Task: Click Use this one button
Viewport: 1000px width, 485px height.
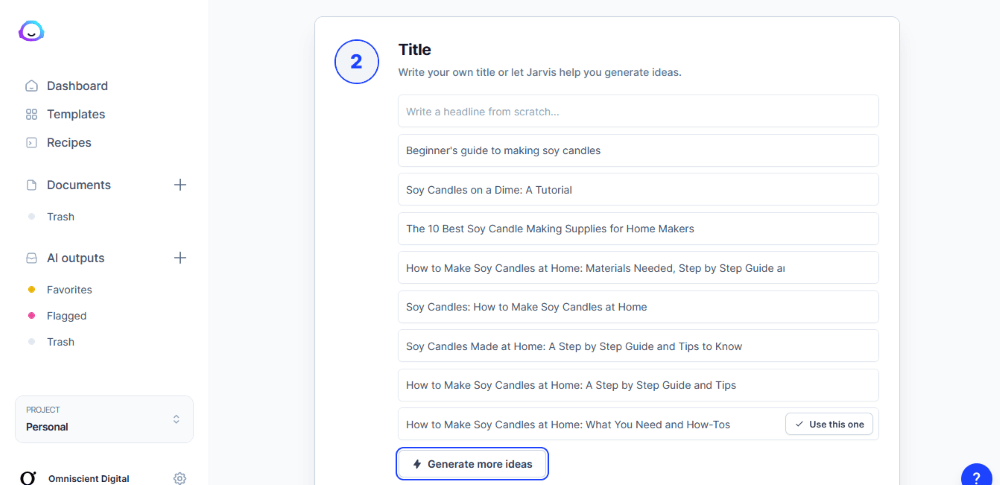Action: coord(829,424)
